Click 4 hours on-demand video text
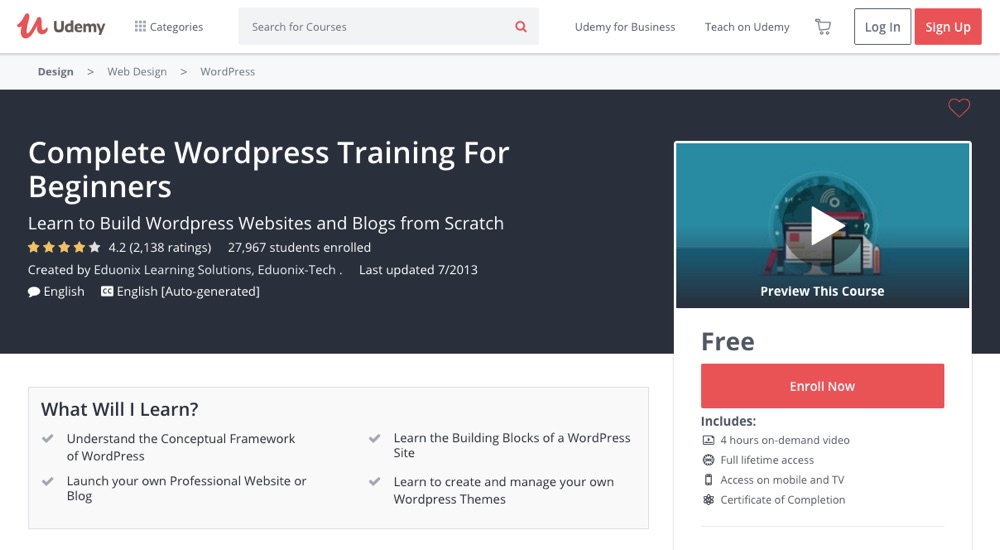 [785, 440]
